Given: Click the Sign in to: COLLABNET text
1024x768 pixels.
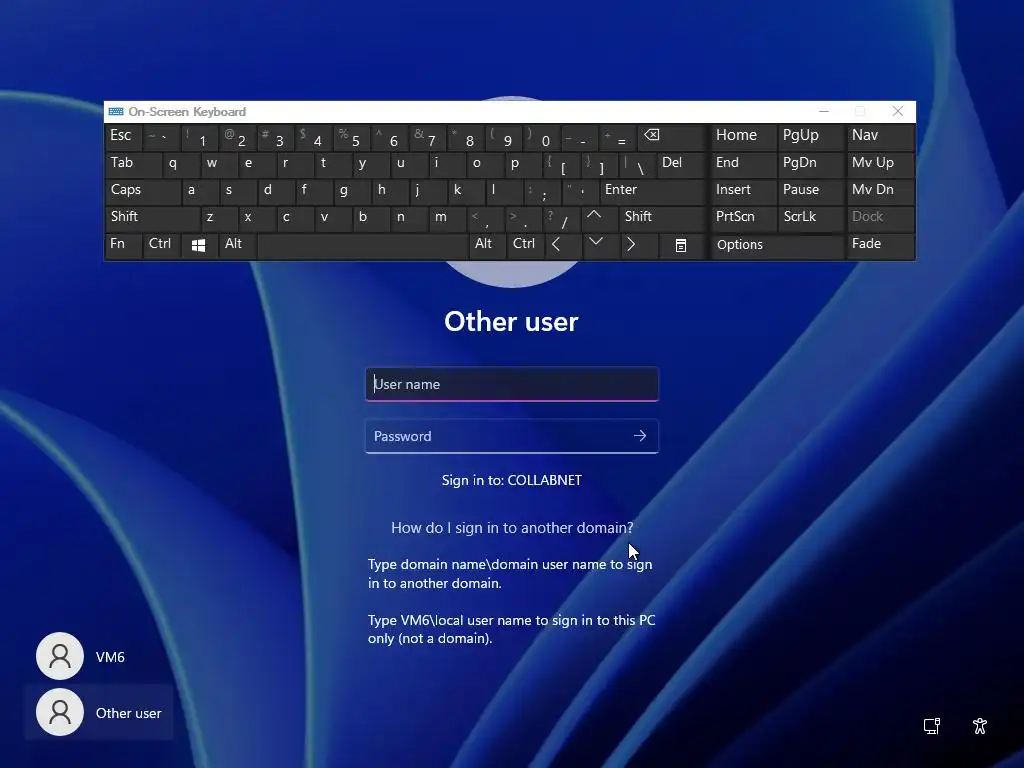Looking at the screenshot, I should pos(512,480).
